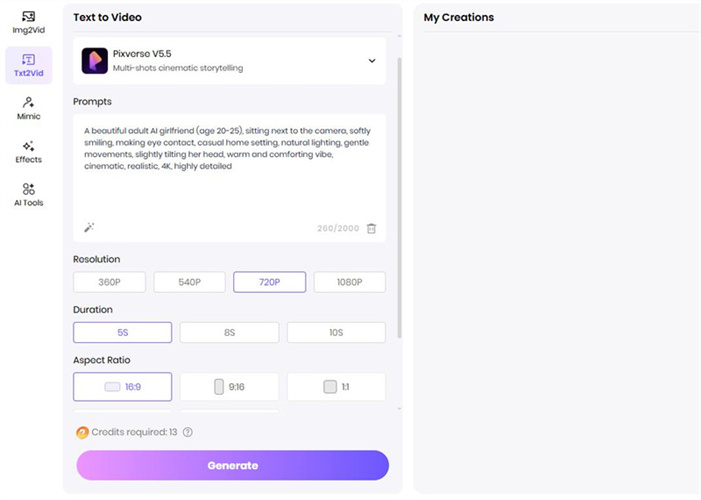The image size is (701, 500).
Task: Click the credits help question mark
Action: (x=188, y=432)
